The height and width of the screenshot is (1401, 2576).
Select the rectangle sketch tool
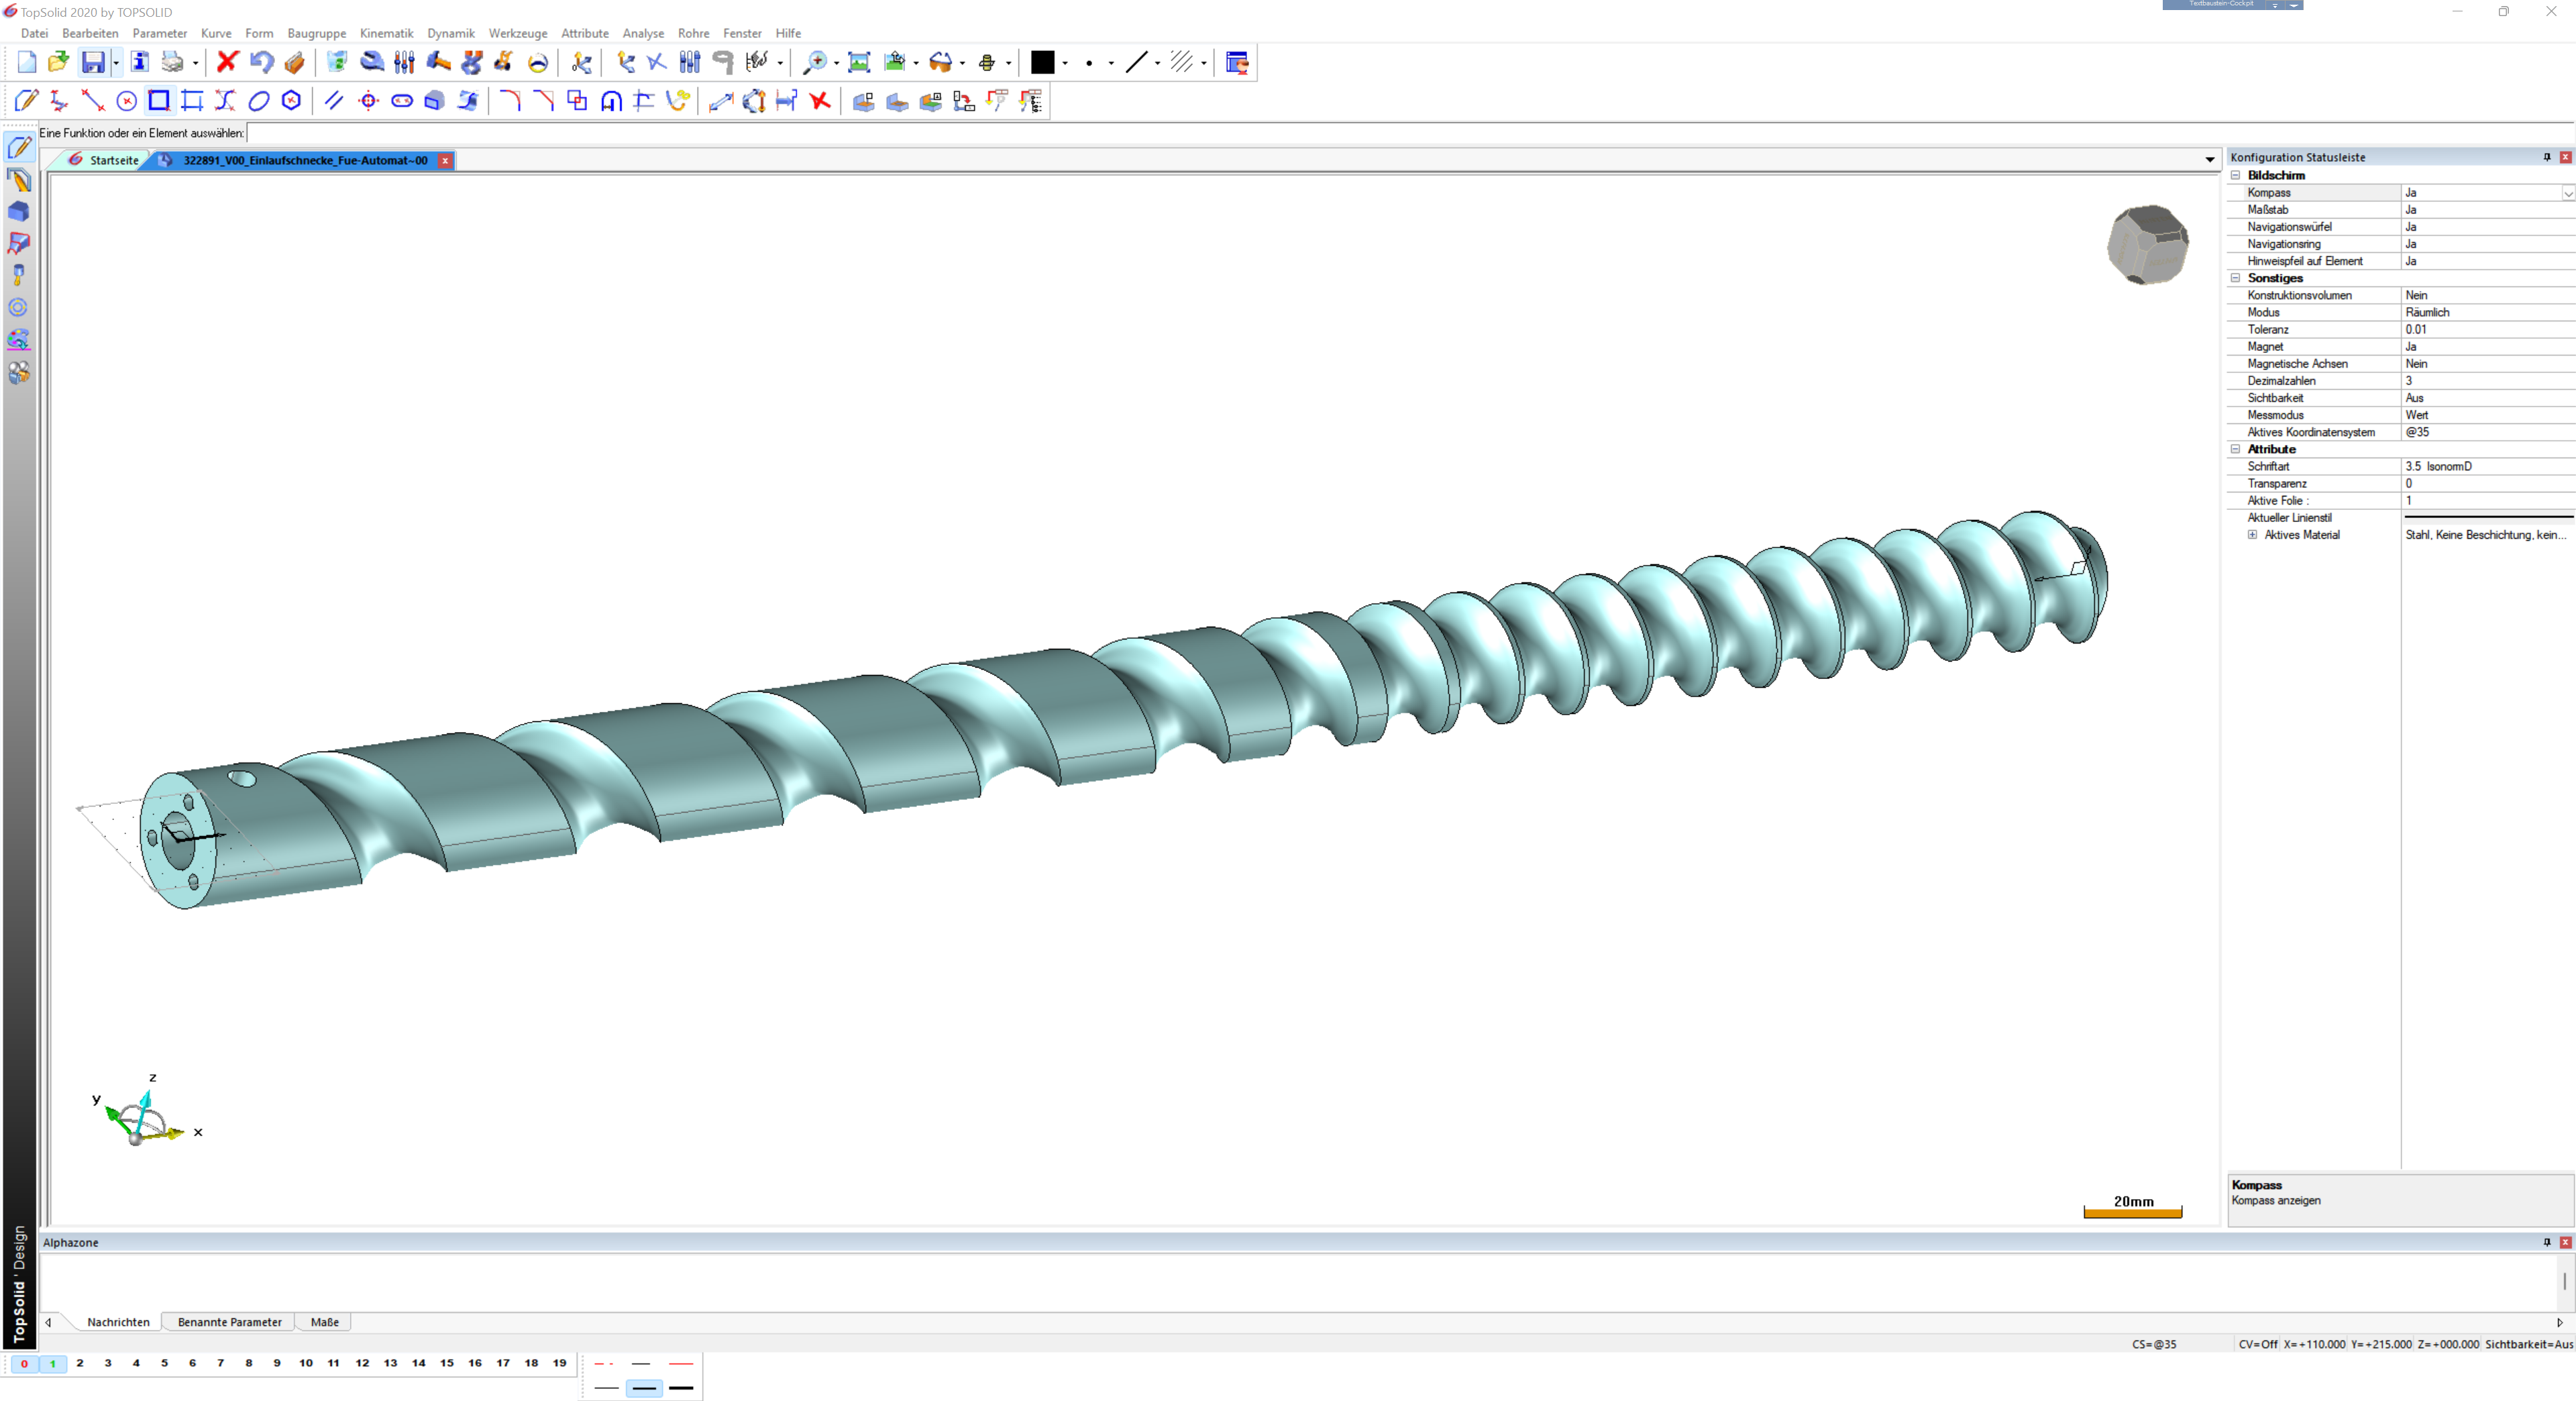(159, 101)
